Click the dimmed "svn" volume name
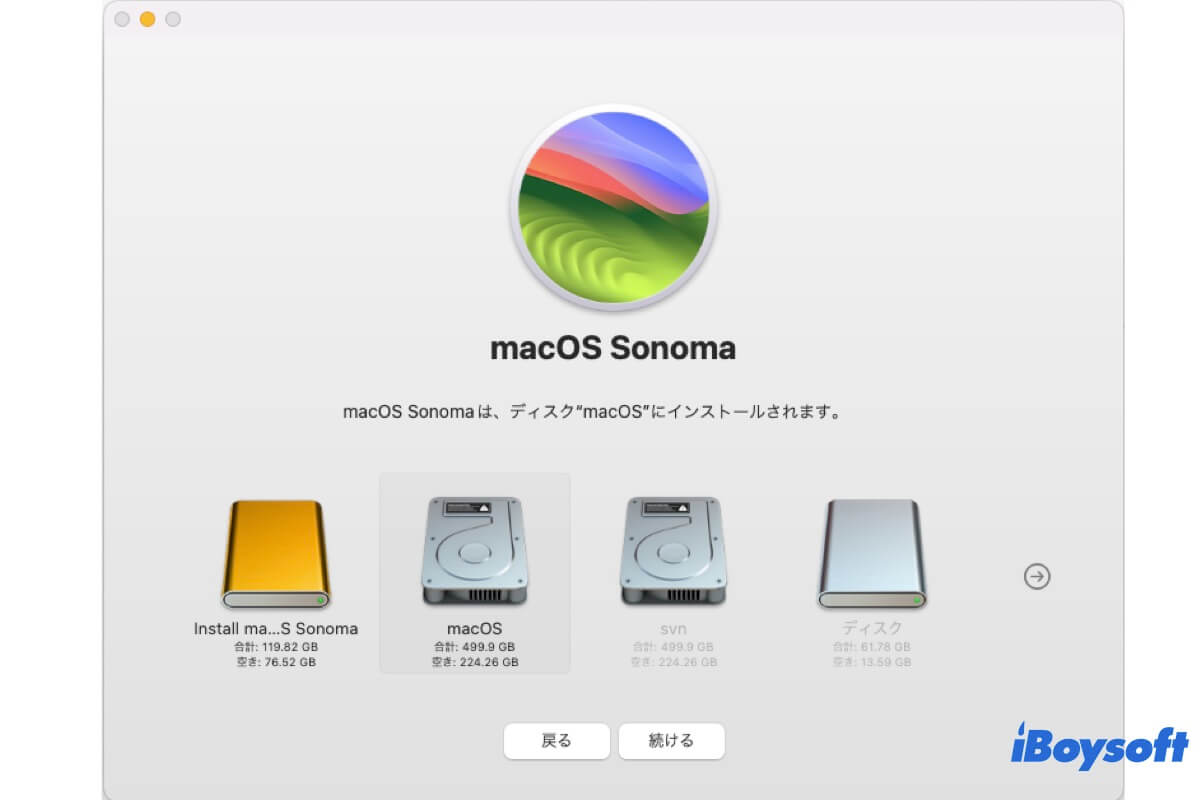 tap(674, 629)
